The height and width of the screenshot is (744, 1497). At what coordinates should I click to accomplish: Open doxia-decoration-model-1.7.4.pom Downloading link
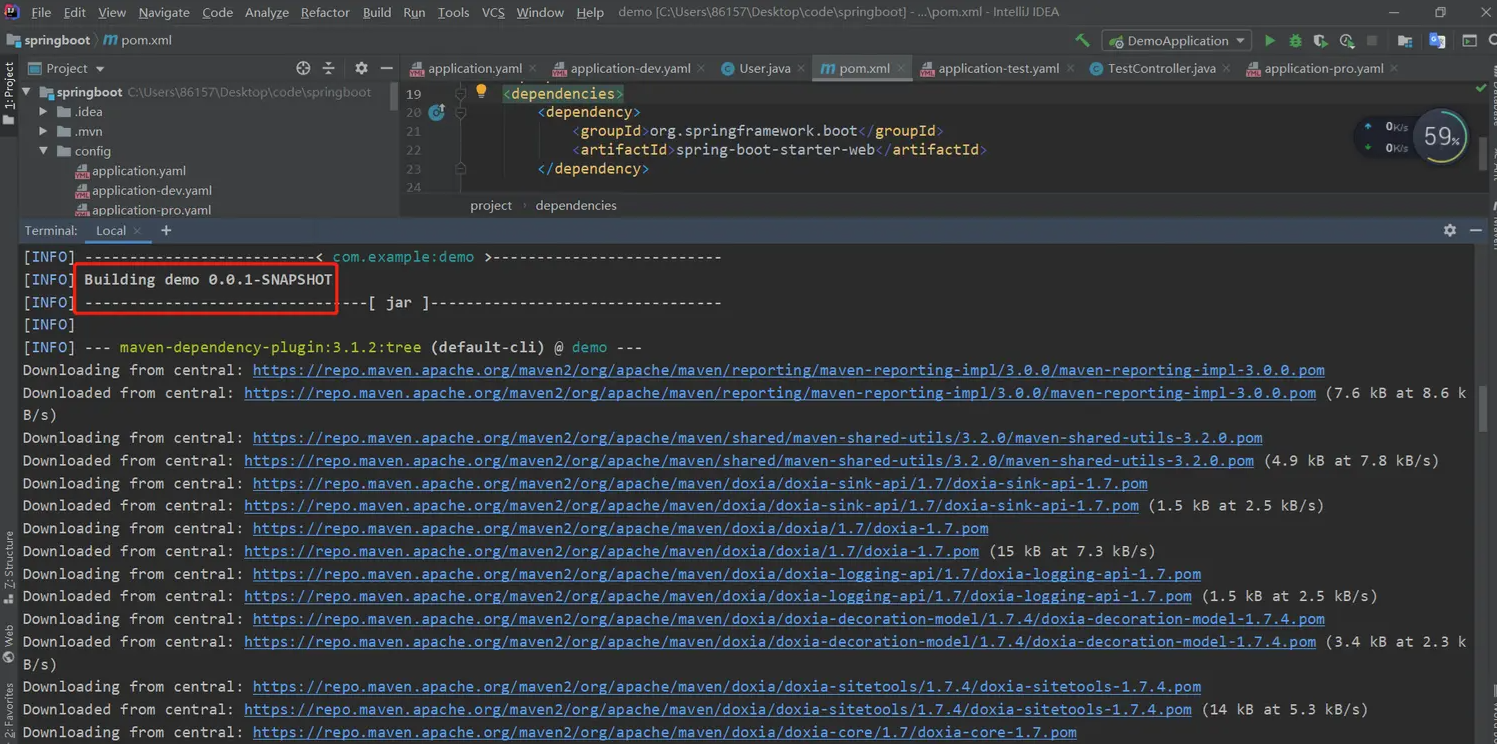[788, 619]
